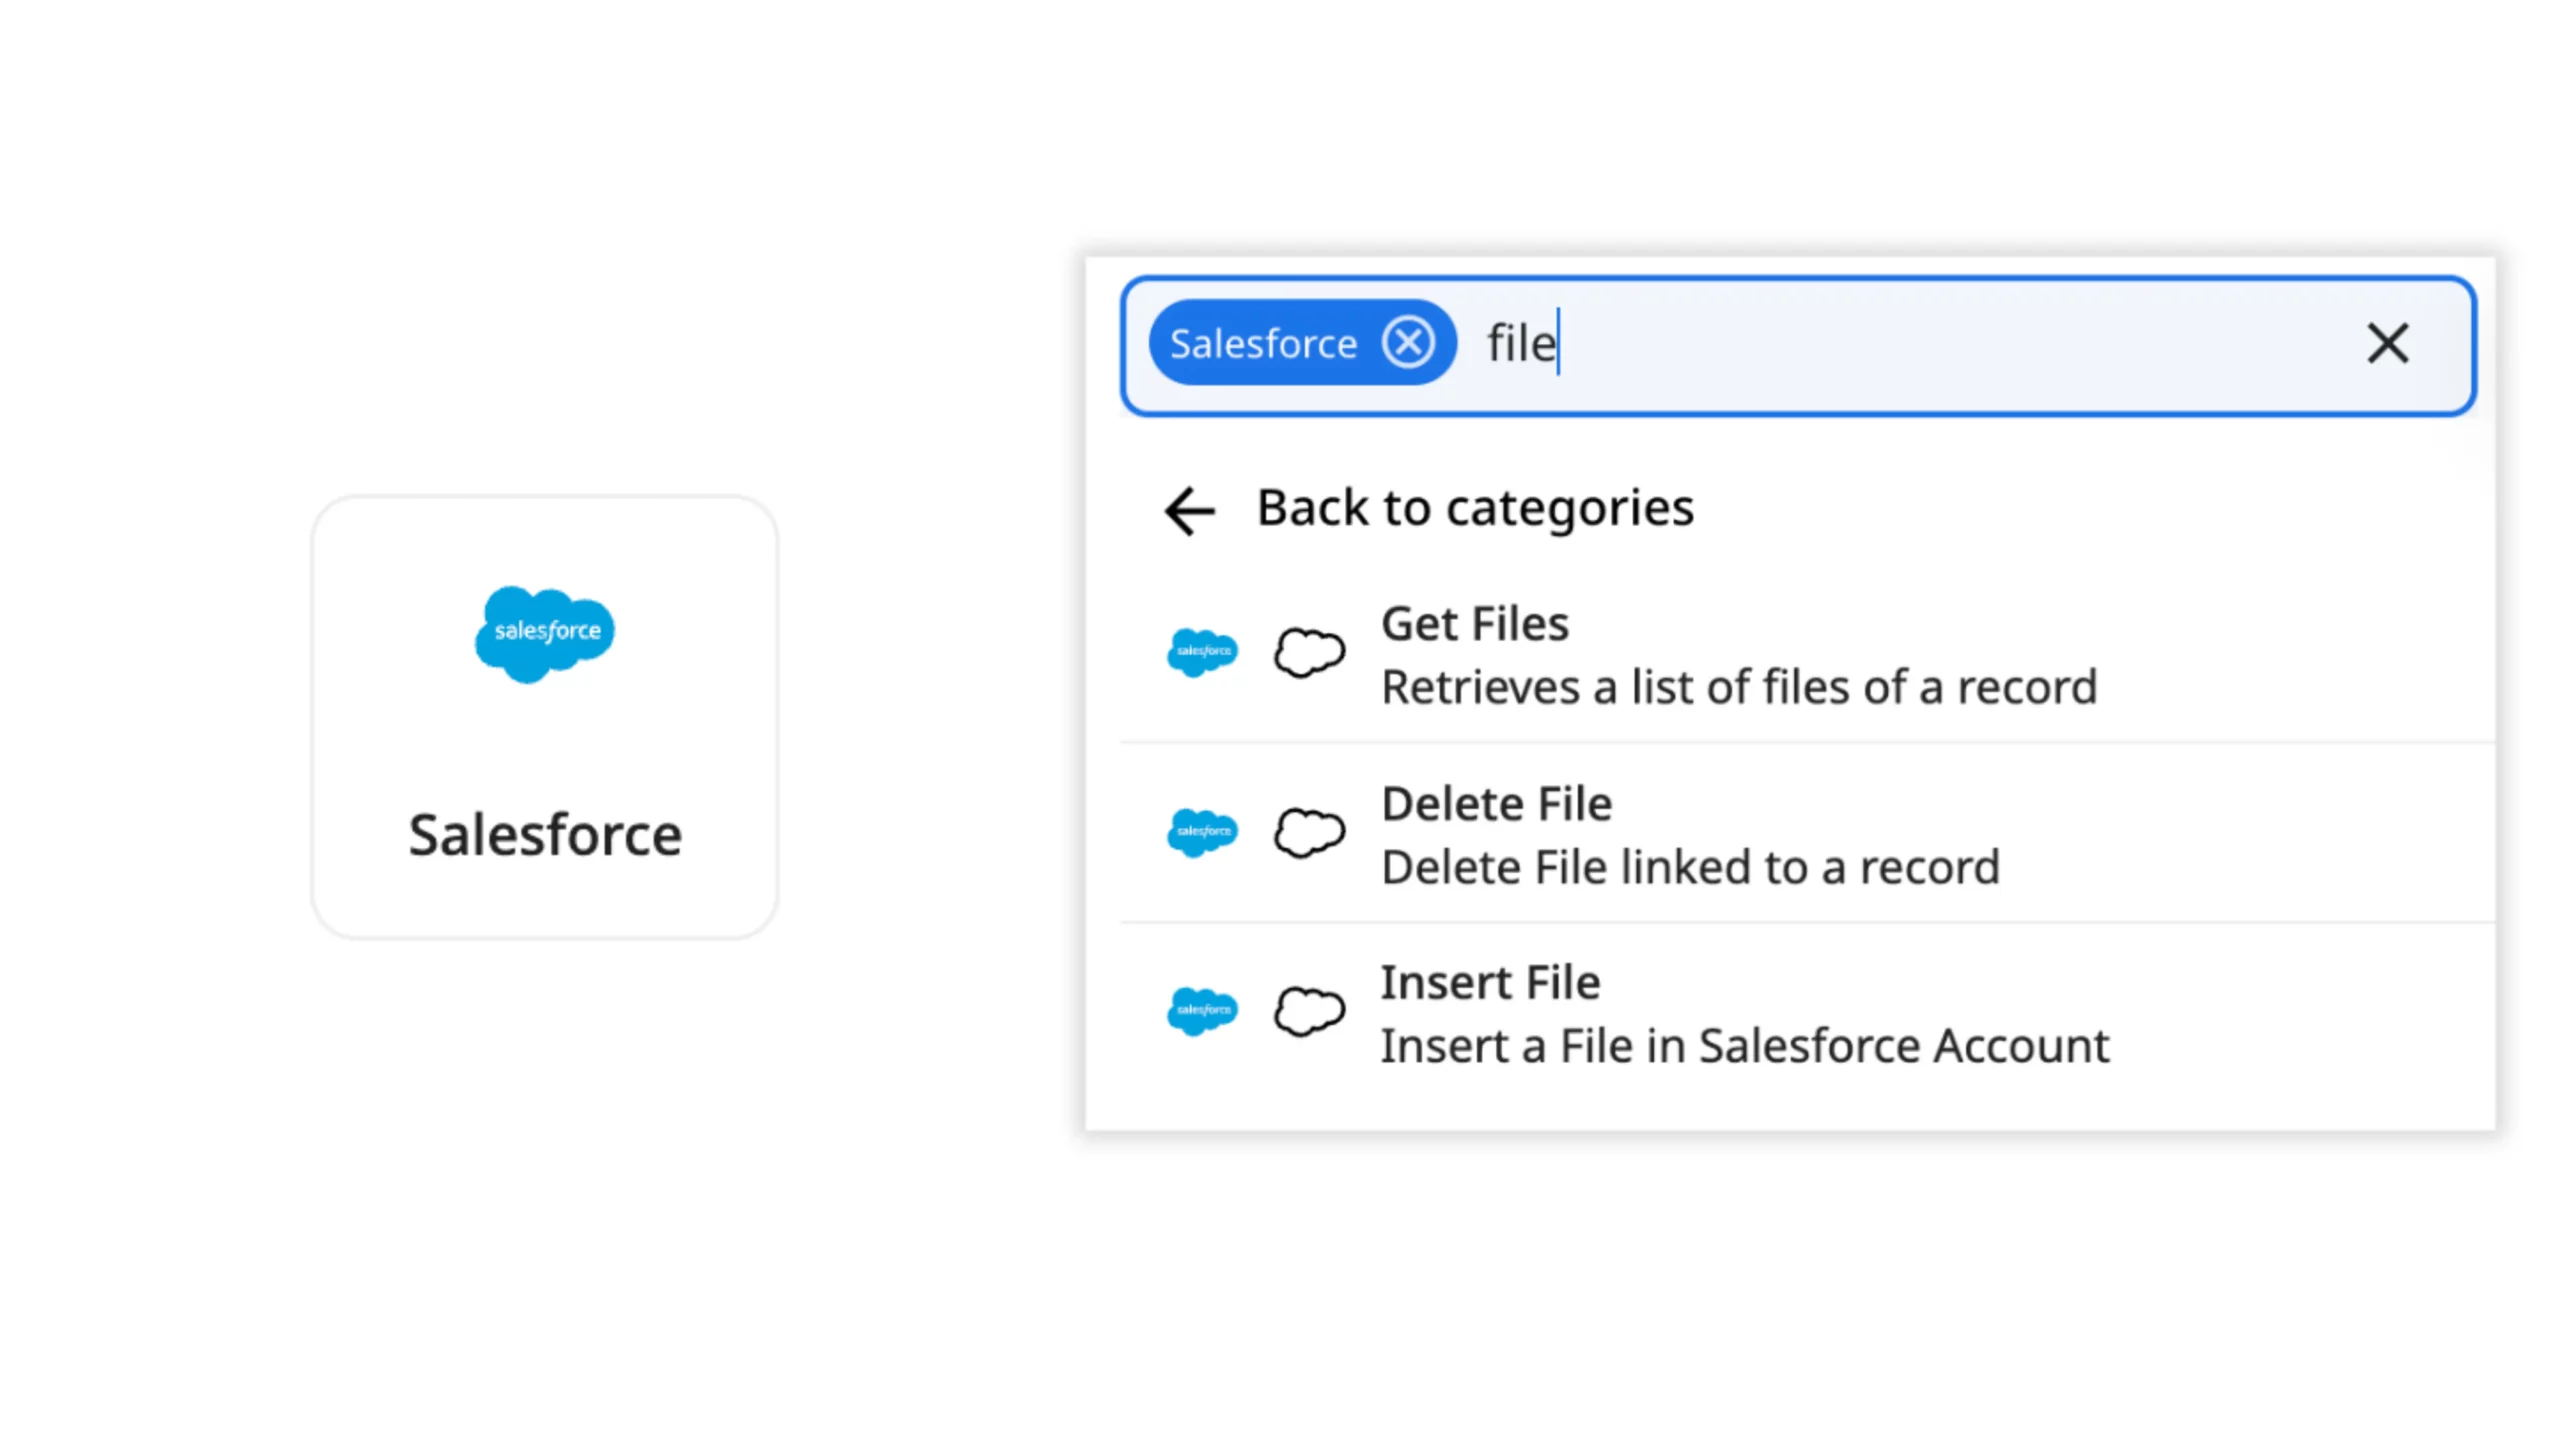Go back to categories

1474,508
